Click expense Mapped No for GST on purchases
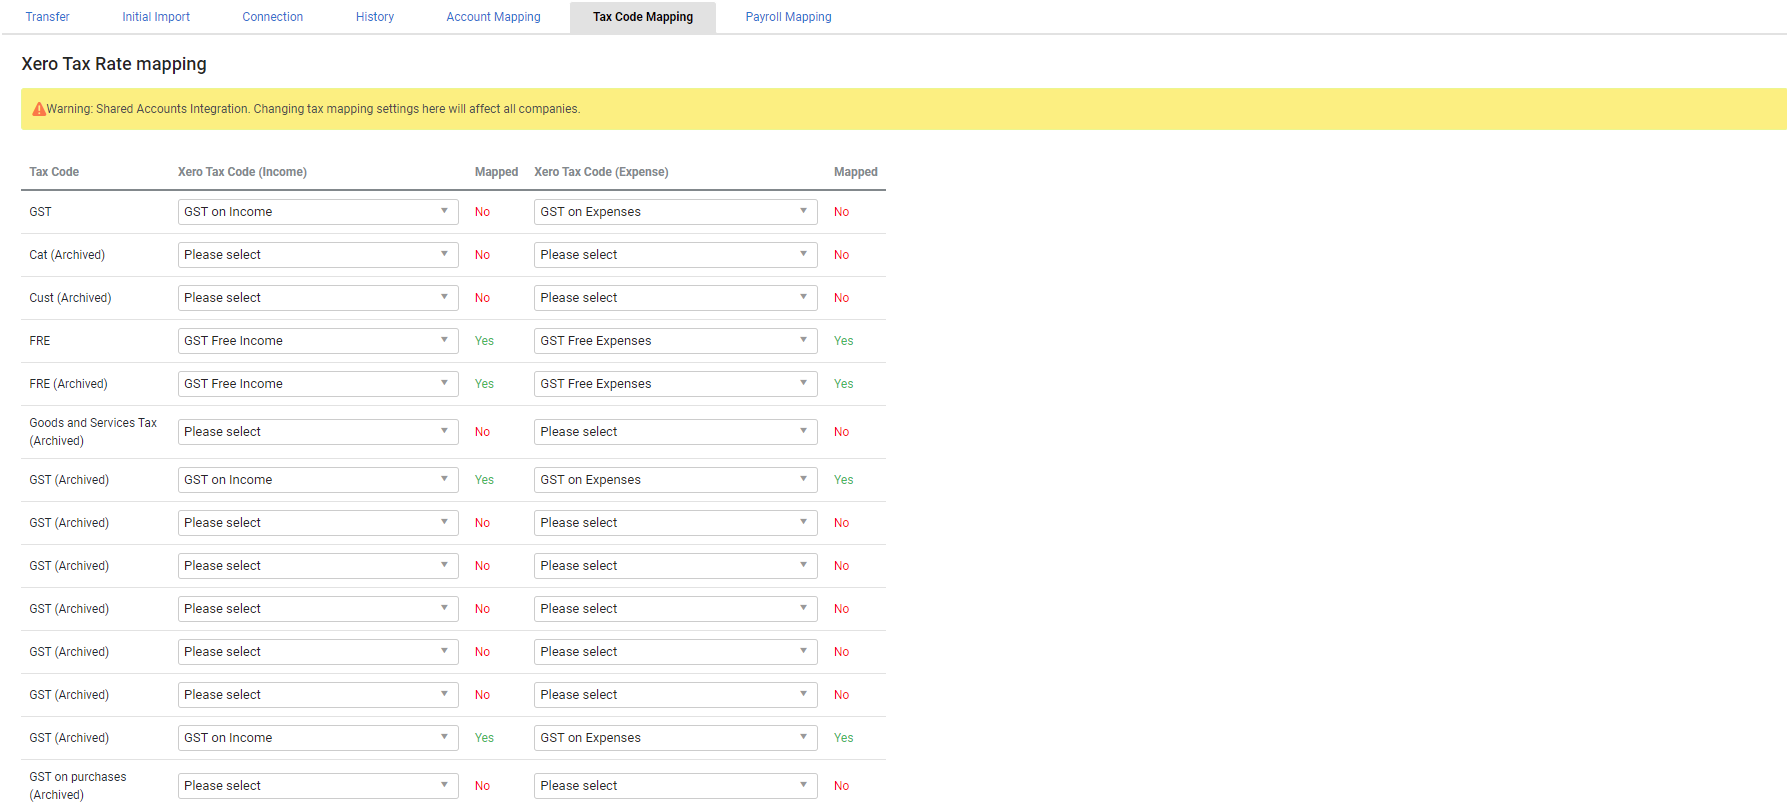The height and width of the screenshot is (812, 1787). (x=841, y=786)
